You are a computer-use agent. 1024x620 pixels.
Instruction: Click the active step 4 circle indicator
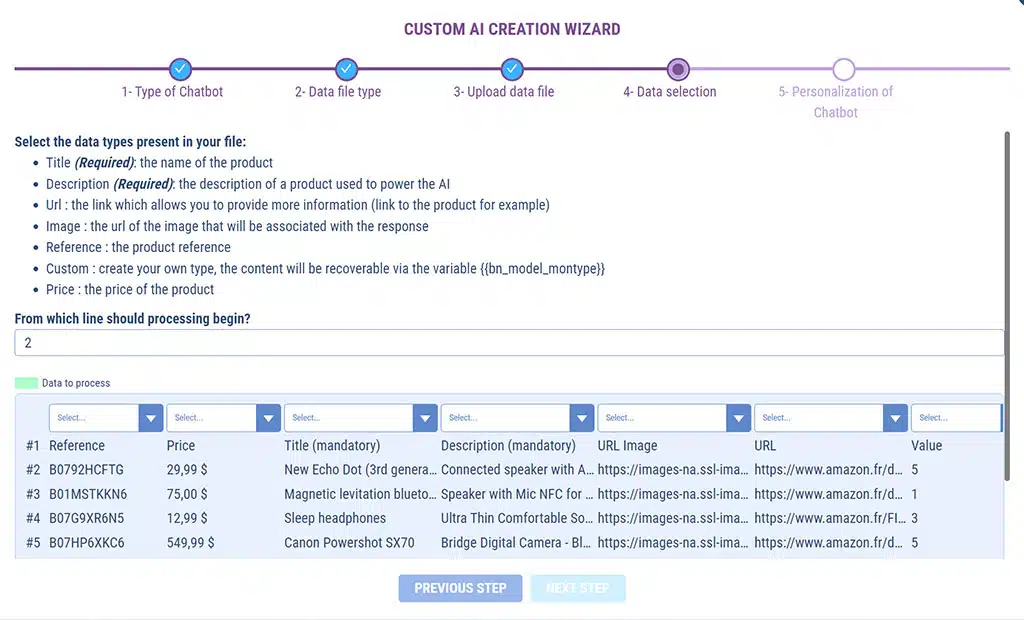(678, 69)
